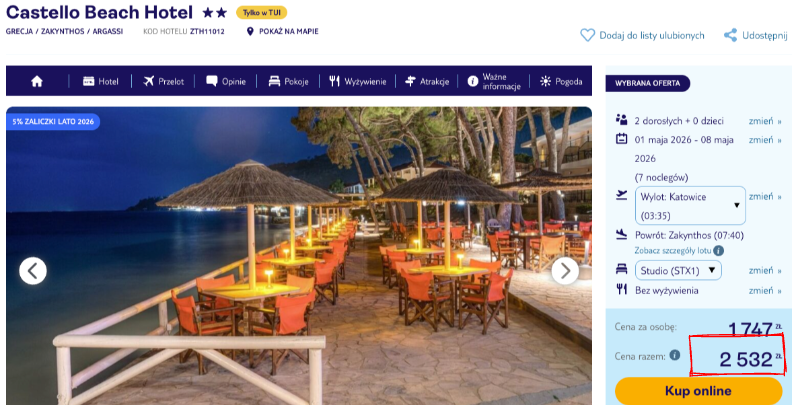796x405 pixels.
Task: Click the main hotel terrace photo
Action: click(298, 255)
